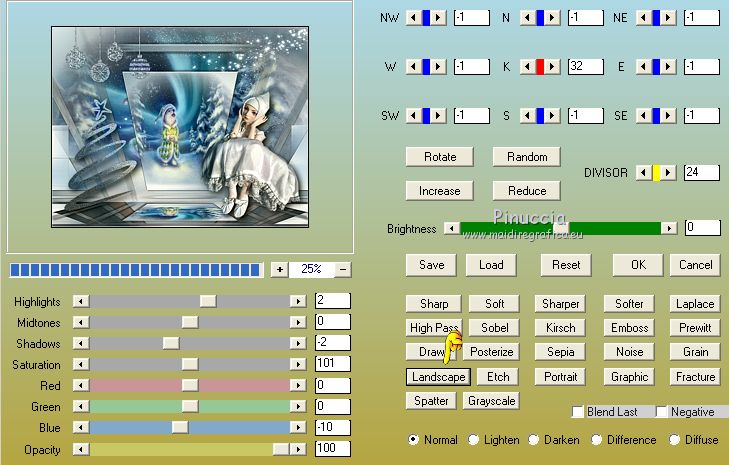Click the SE slider left arrow

(643, 115)
